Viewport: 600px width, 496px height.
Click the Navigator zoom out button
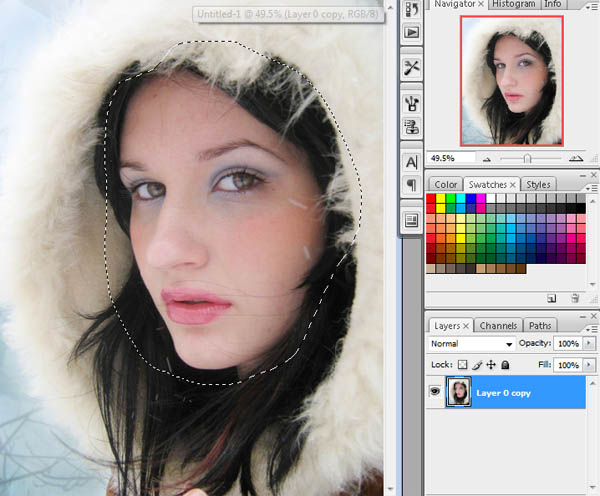[487, 159]
